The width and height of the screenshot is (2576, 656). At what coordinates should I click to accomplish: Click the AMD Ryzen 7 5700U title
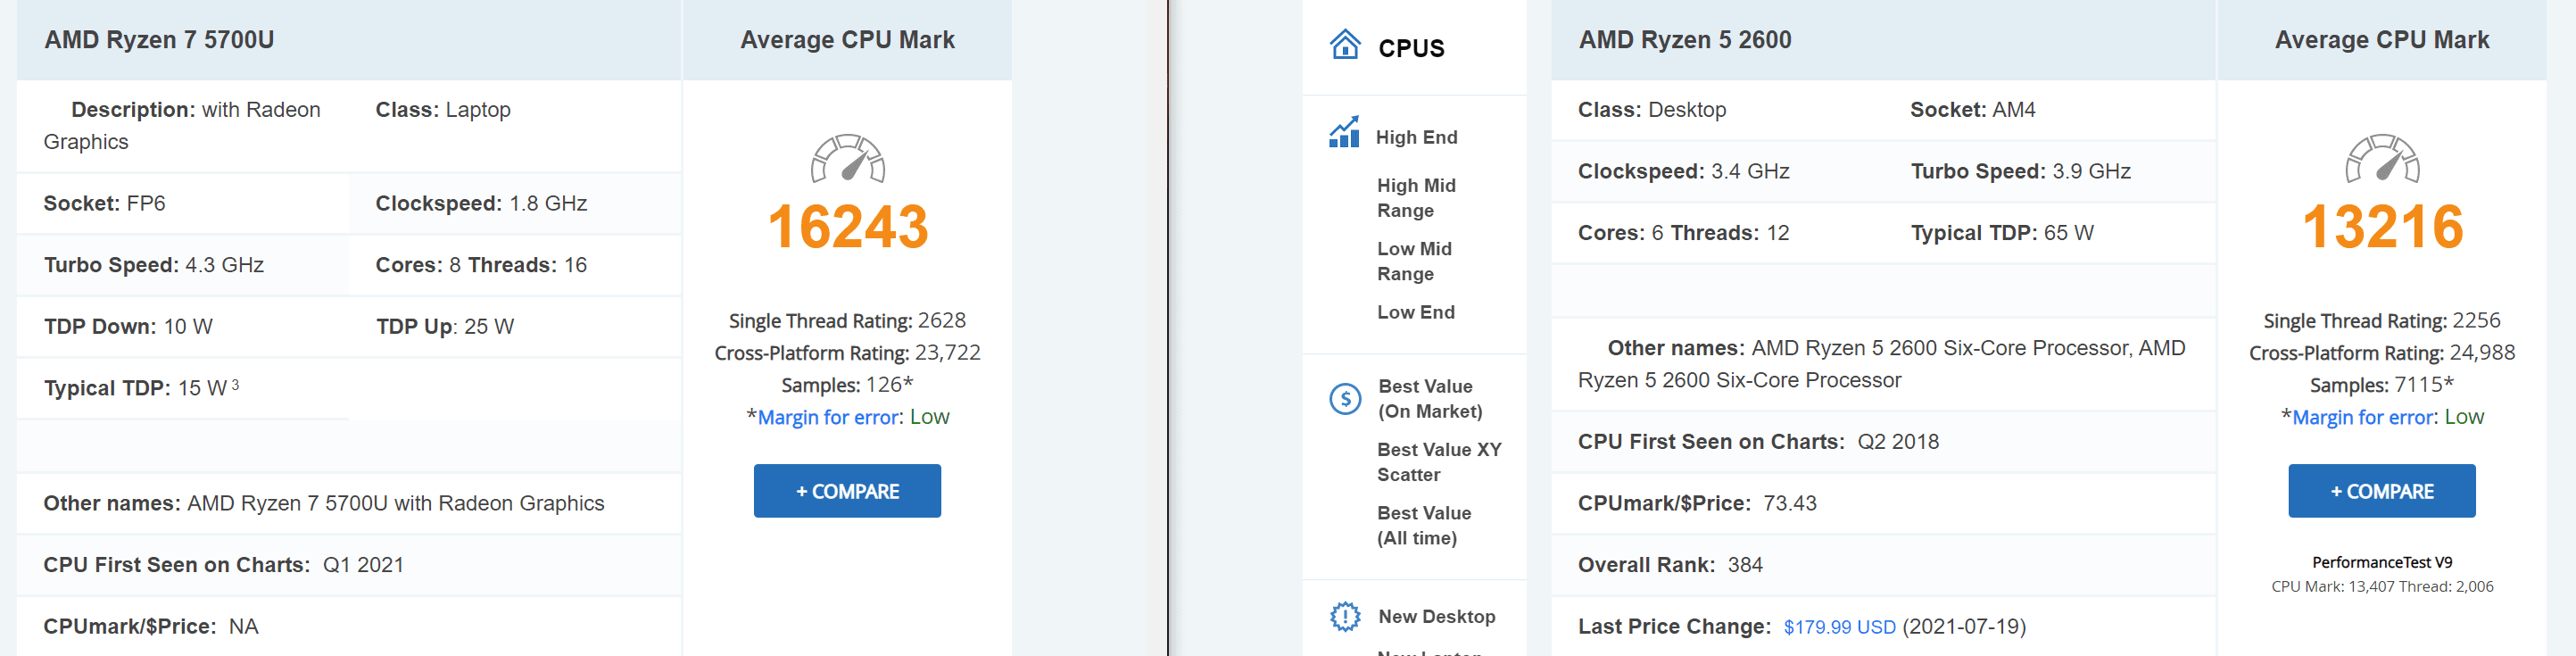pos(159,40)
